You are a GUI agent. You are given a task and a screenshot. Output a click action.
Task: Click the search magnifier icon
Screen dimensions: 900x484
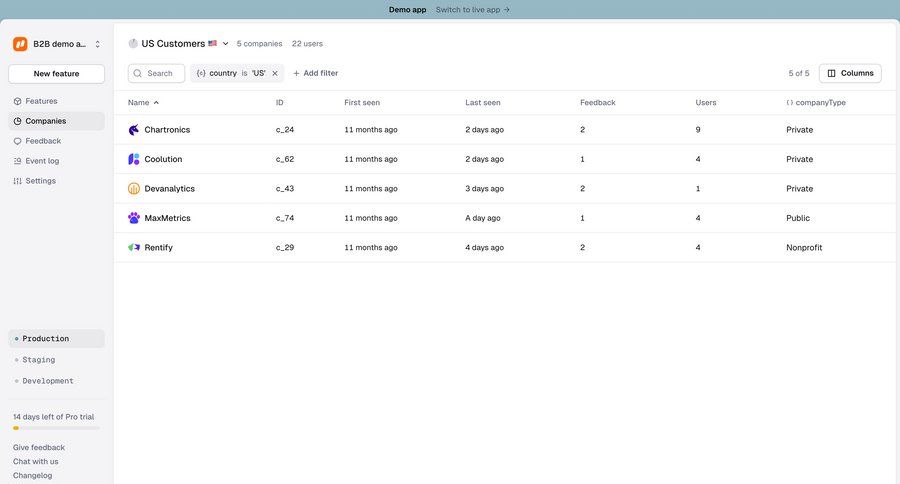[x=138, y=73]
